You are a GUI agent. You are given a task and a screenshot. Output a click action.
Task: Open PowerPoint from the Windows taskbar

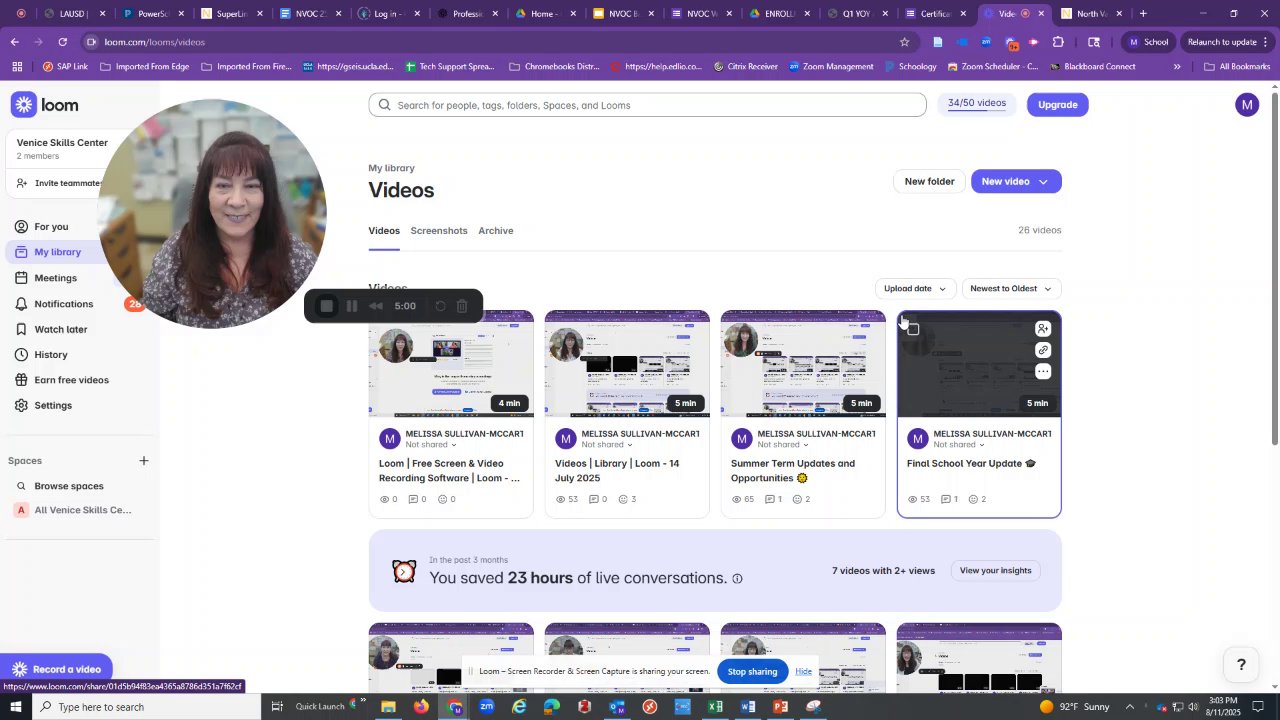tap(781, 707)
